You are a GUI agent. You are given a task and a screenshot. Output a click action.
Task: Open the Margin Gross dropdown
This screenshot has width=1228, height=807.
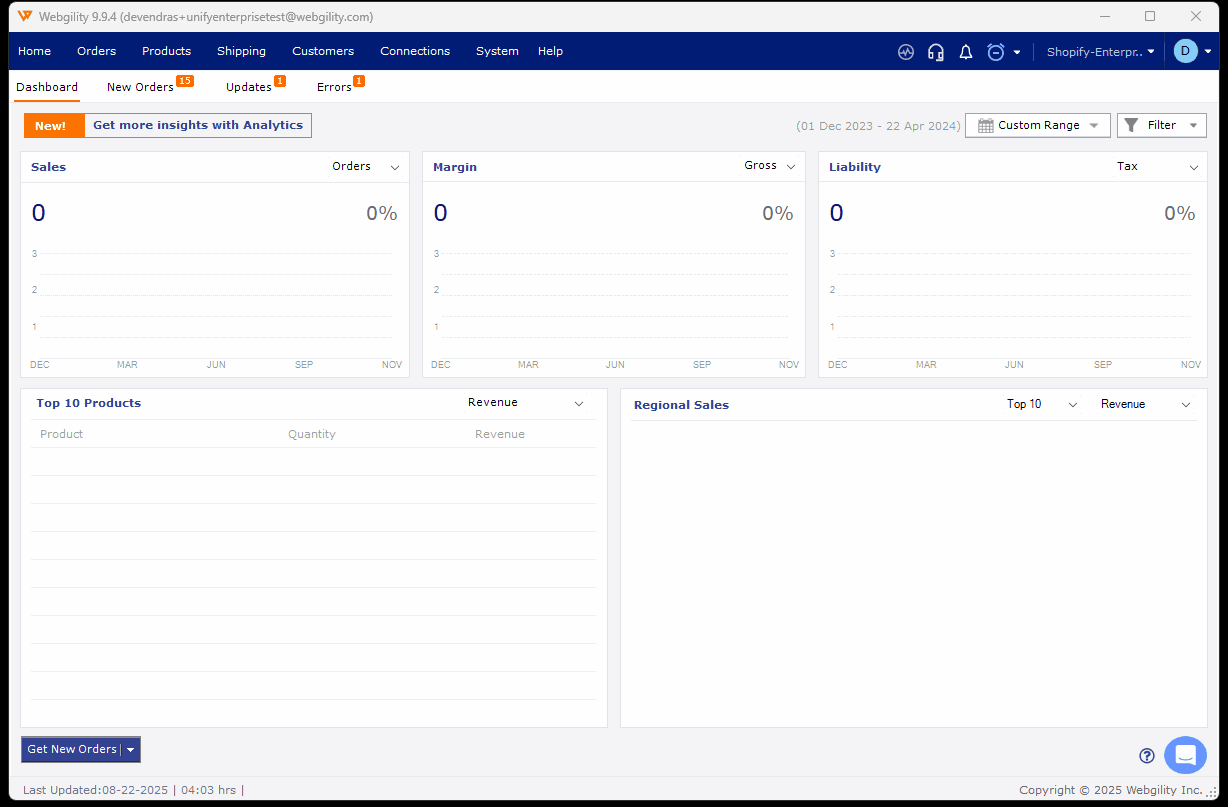click(x=770, y=166)
